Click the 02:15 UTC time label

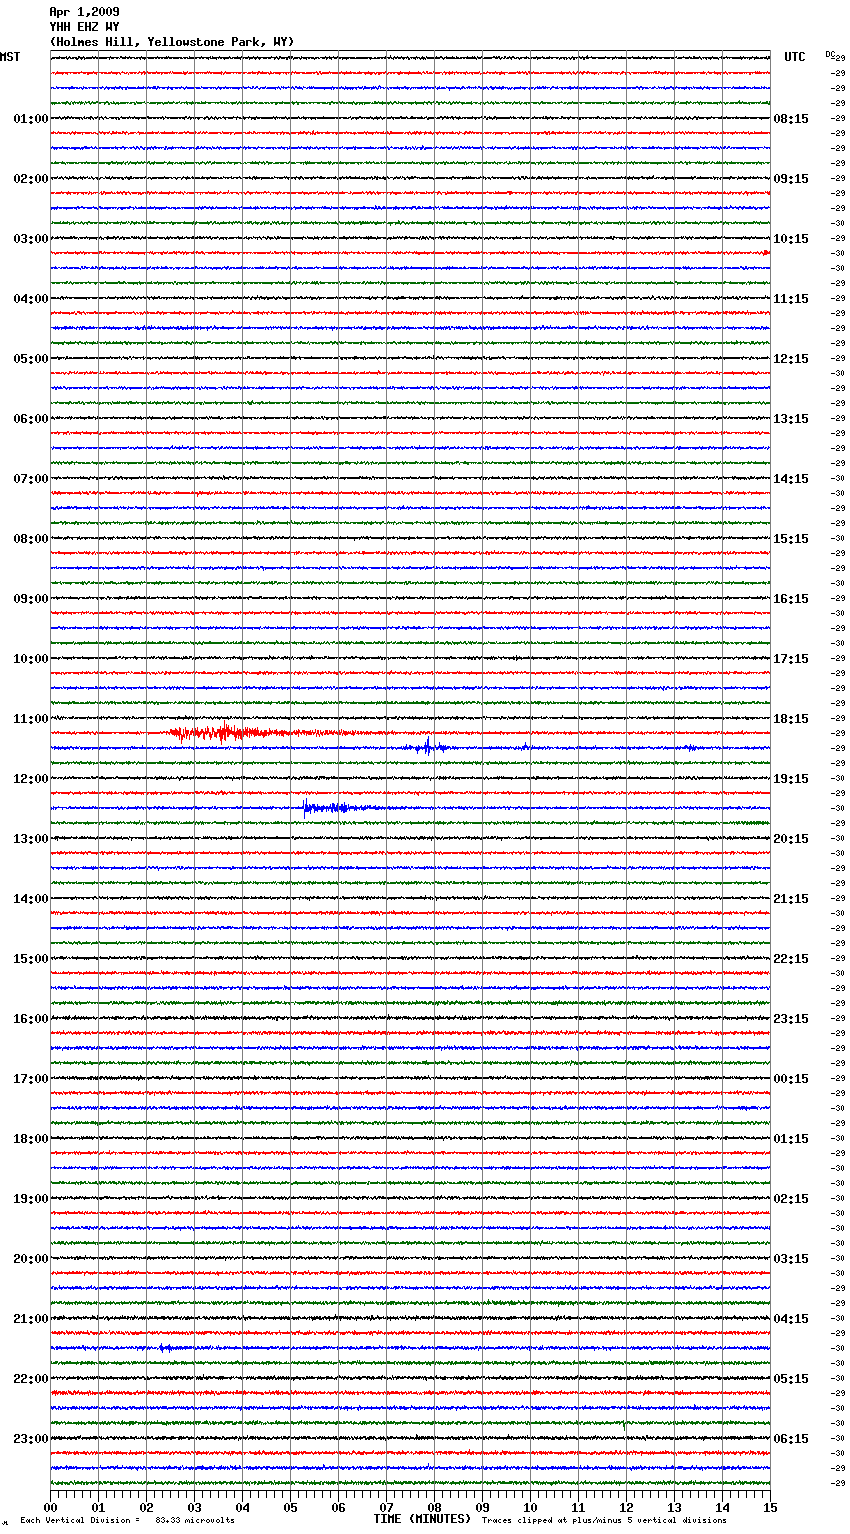coord(791,1199)
